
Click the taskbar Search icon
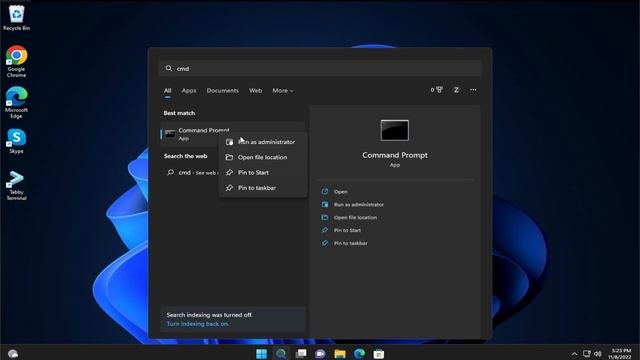281,353
